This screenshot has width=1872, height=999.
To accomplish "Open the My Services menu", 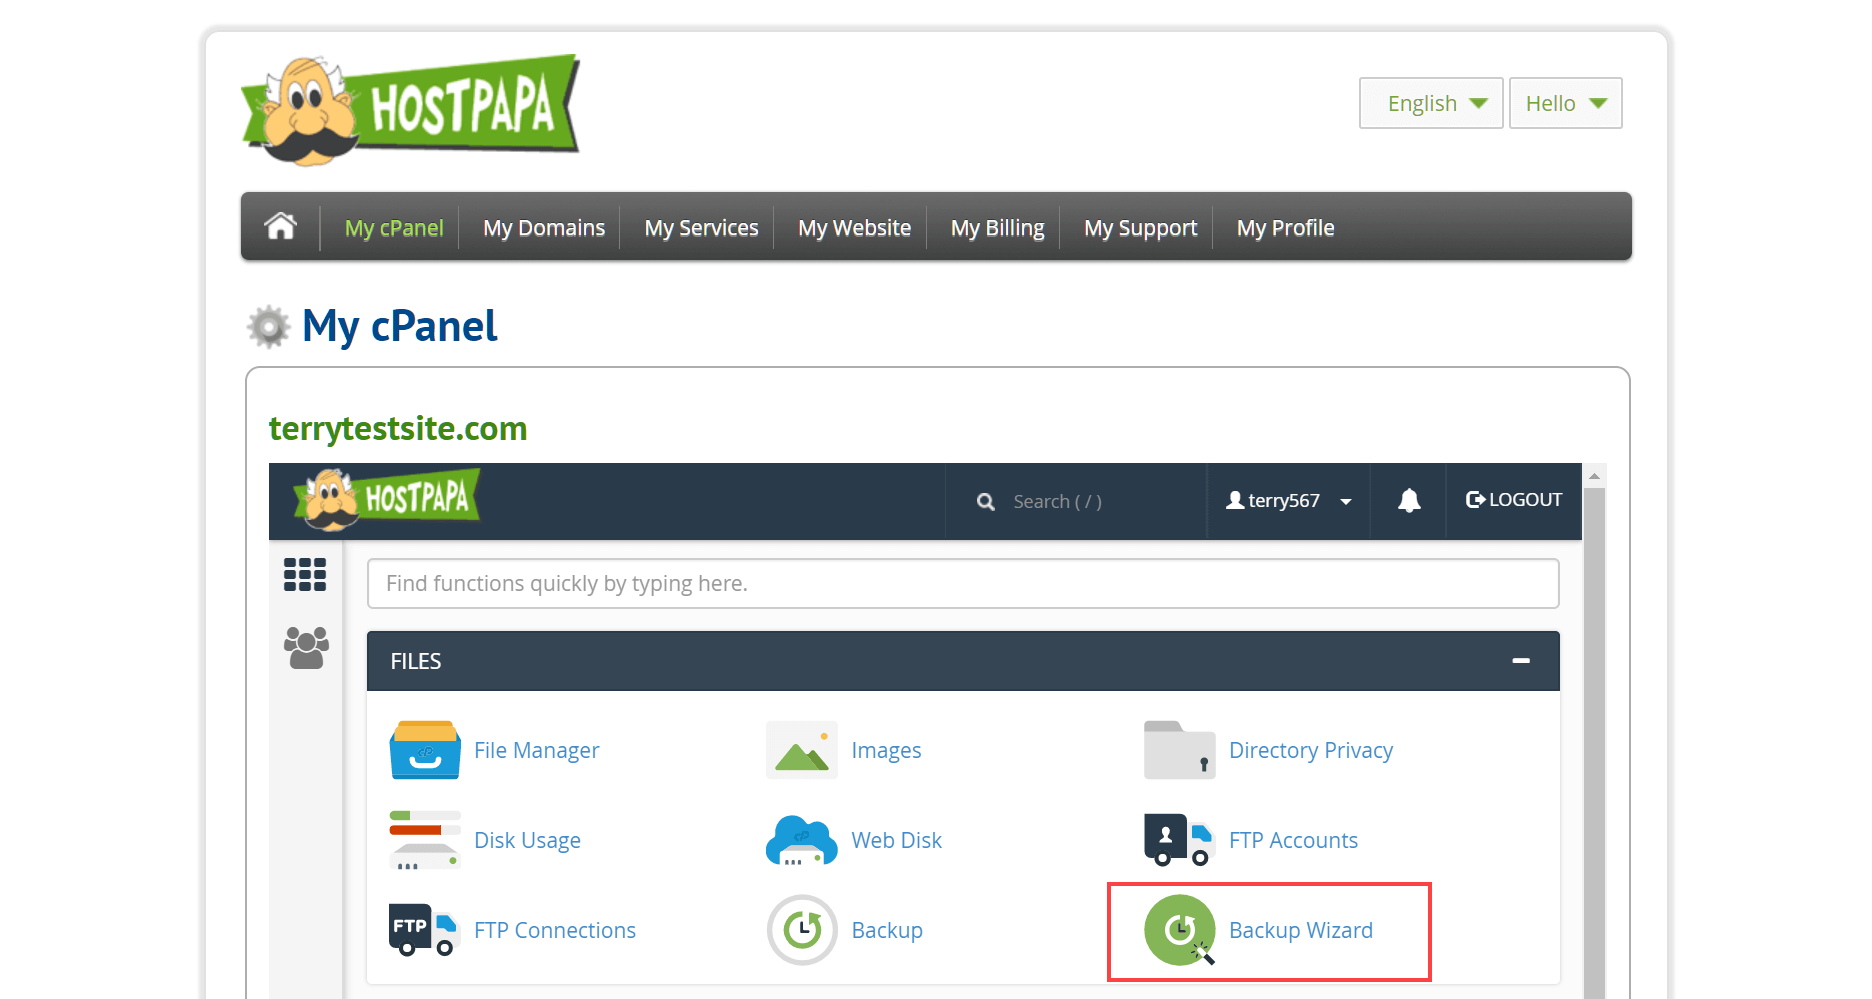I will pyautogui.click(x=702, y=228).
